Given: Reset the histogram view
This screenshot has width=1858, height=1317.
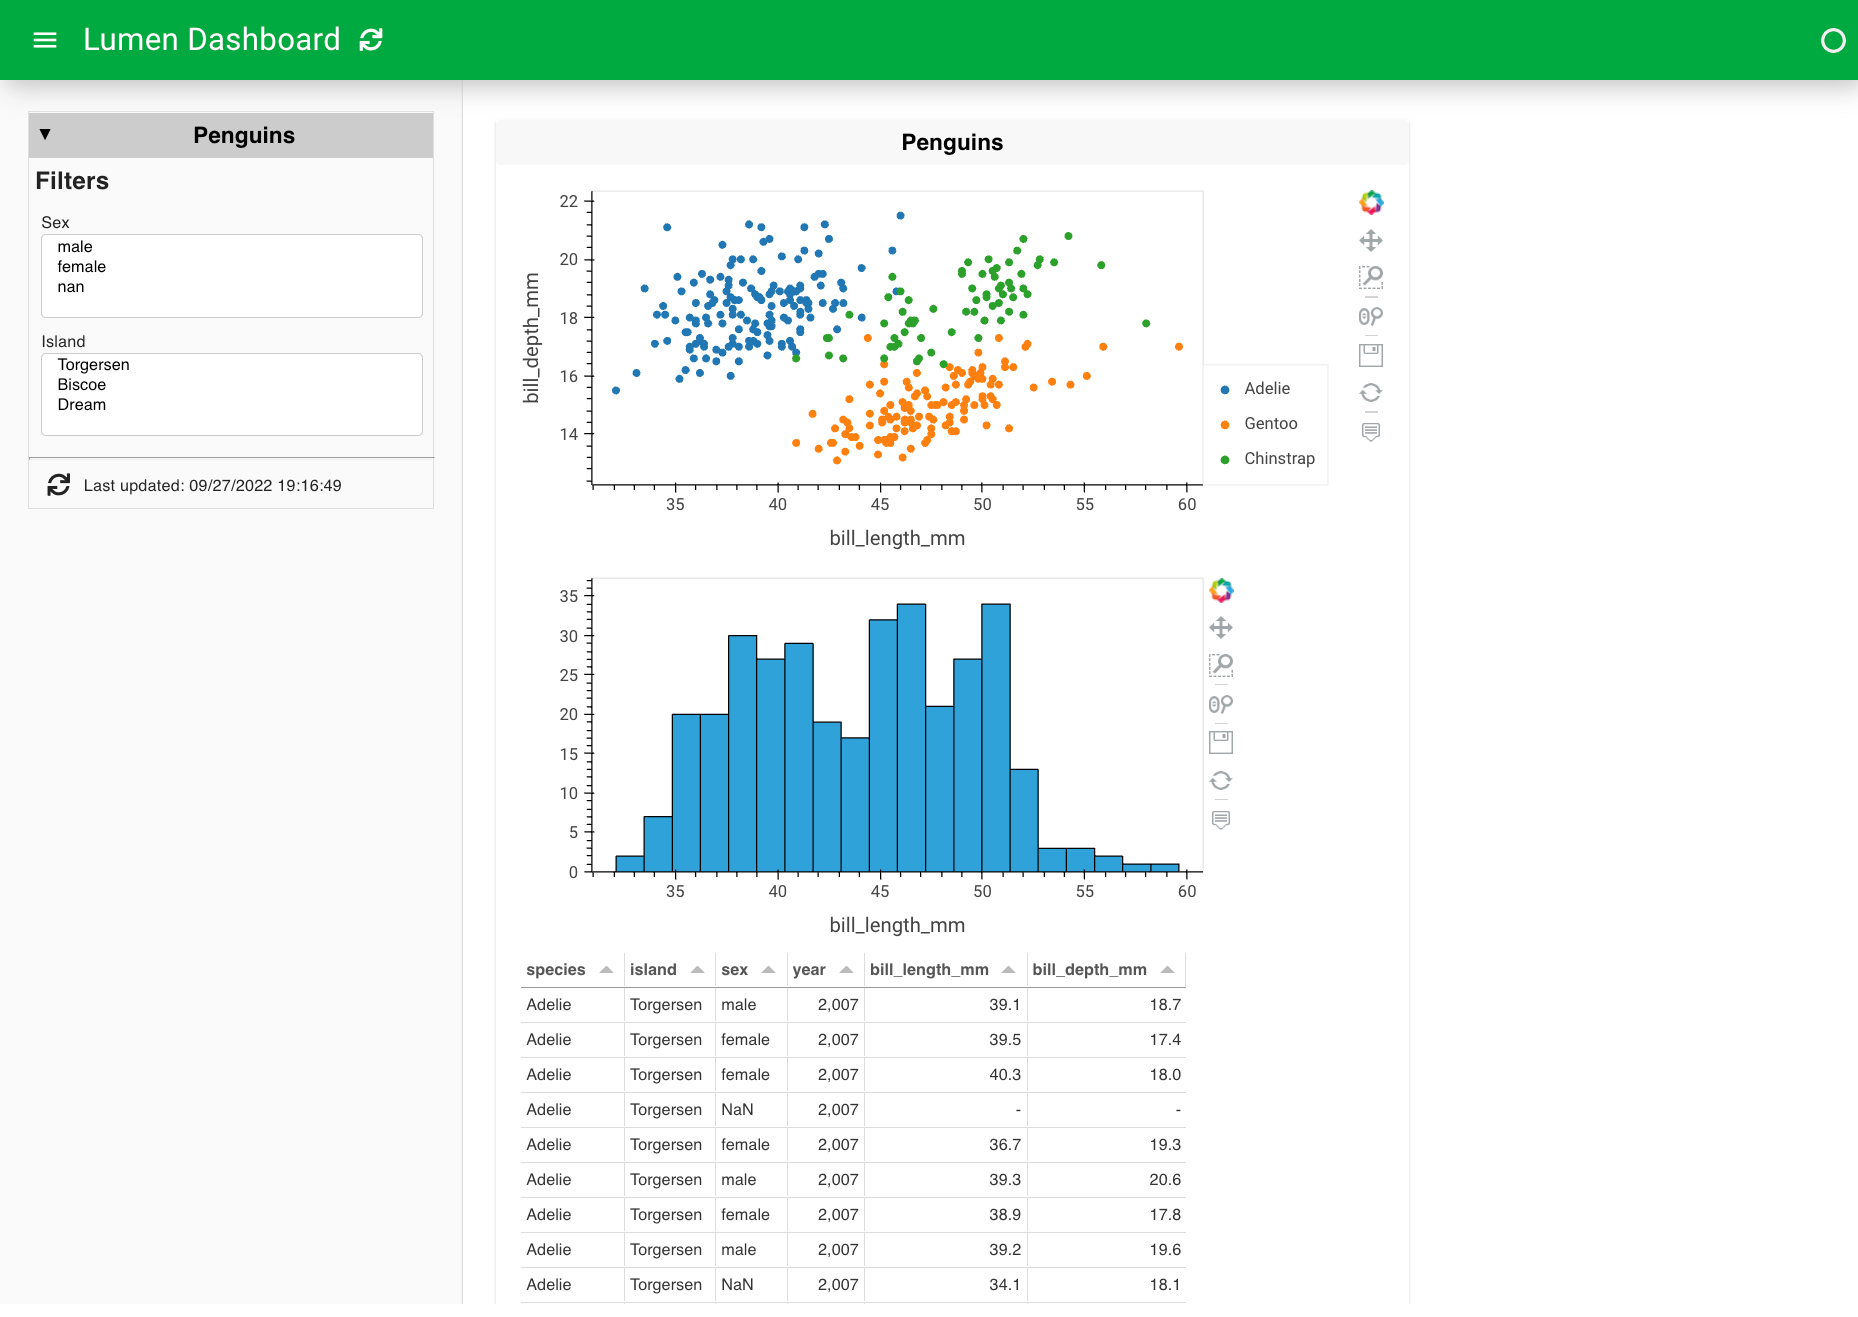Looking at the screenshot, I should (x=1220, y=780).
